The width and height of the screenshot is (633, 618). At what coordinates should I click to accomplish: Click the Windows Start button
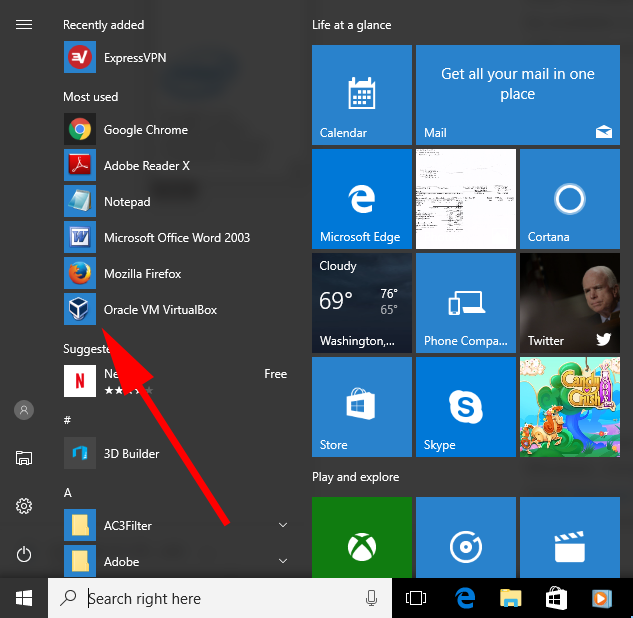pyautogui.click(x=24, y=598)
